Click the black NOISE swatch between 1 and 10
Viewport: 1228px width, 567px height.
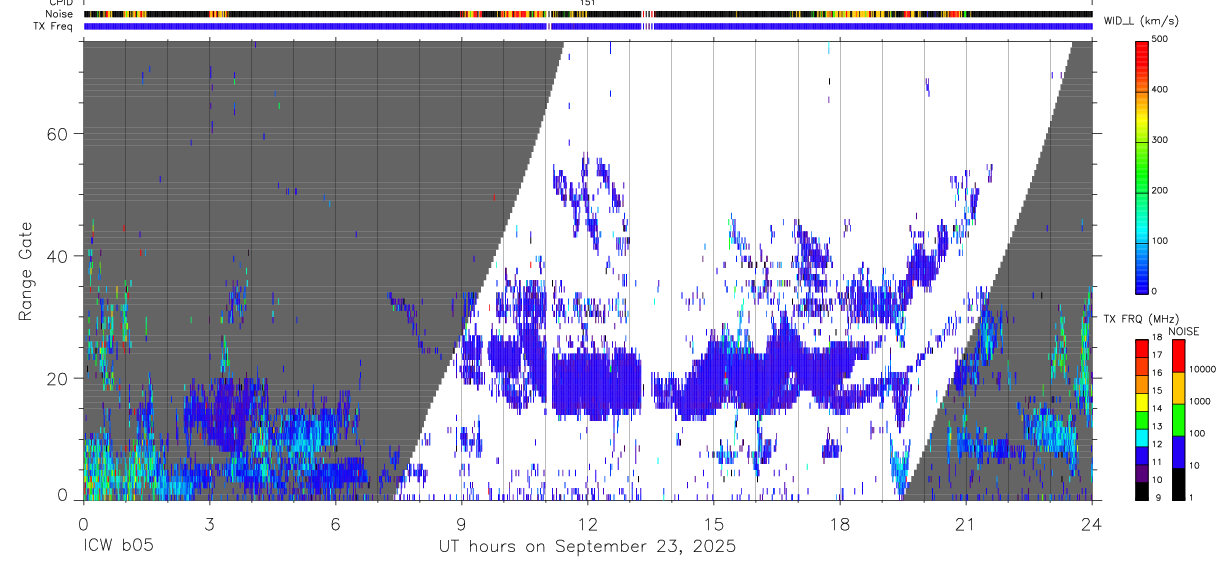pyautogui.click(x=1178, y=482)
